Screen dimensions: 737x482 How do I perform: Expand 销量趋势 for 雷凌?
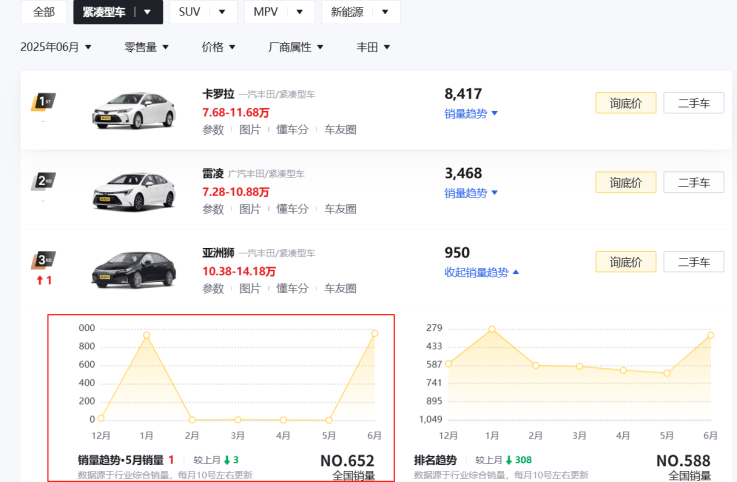click(x=471, y=193)
